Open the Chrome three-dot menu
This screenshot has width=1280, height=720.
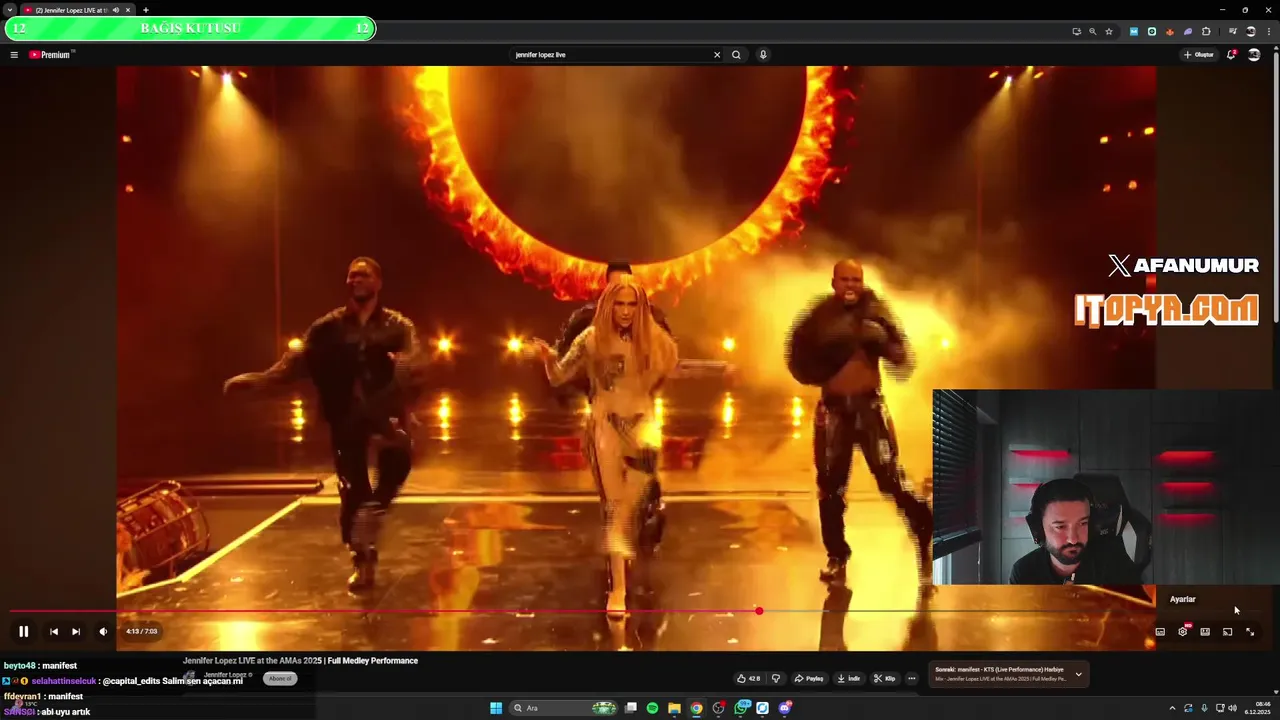(x=1267, y=31)
